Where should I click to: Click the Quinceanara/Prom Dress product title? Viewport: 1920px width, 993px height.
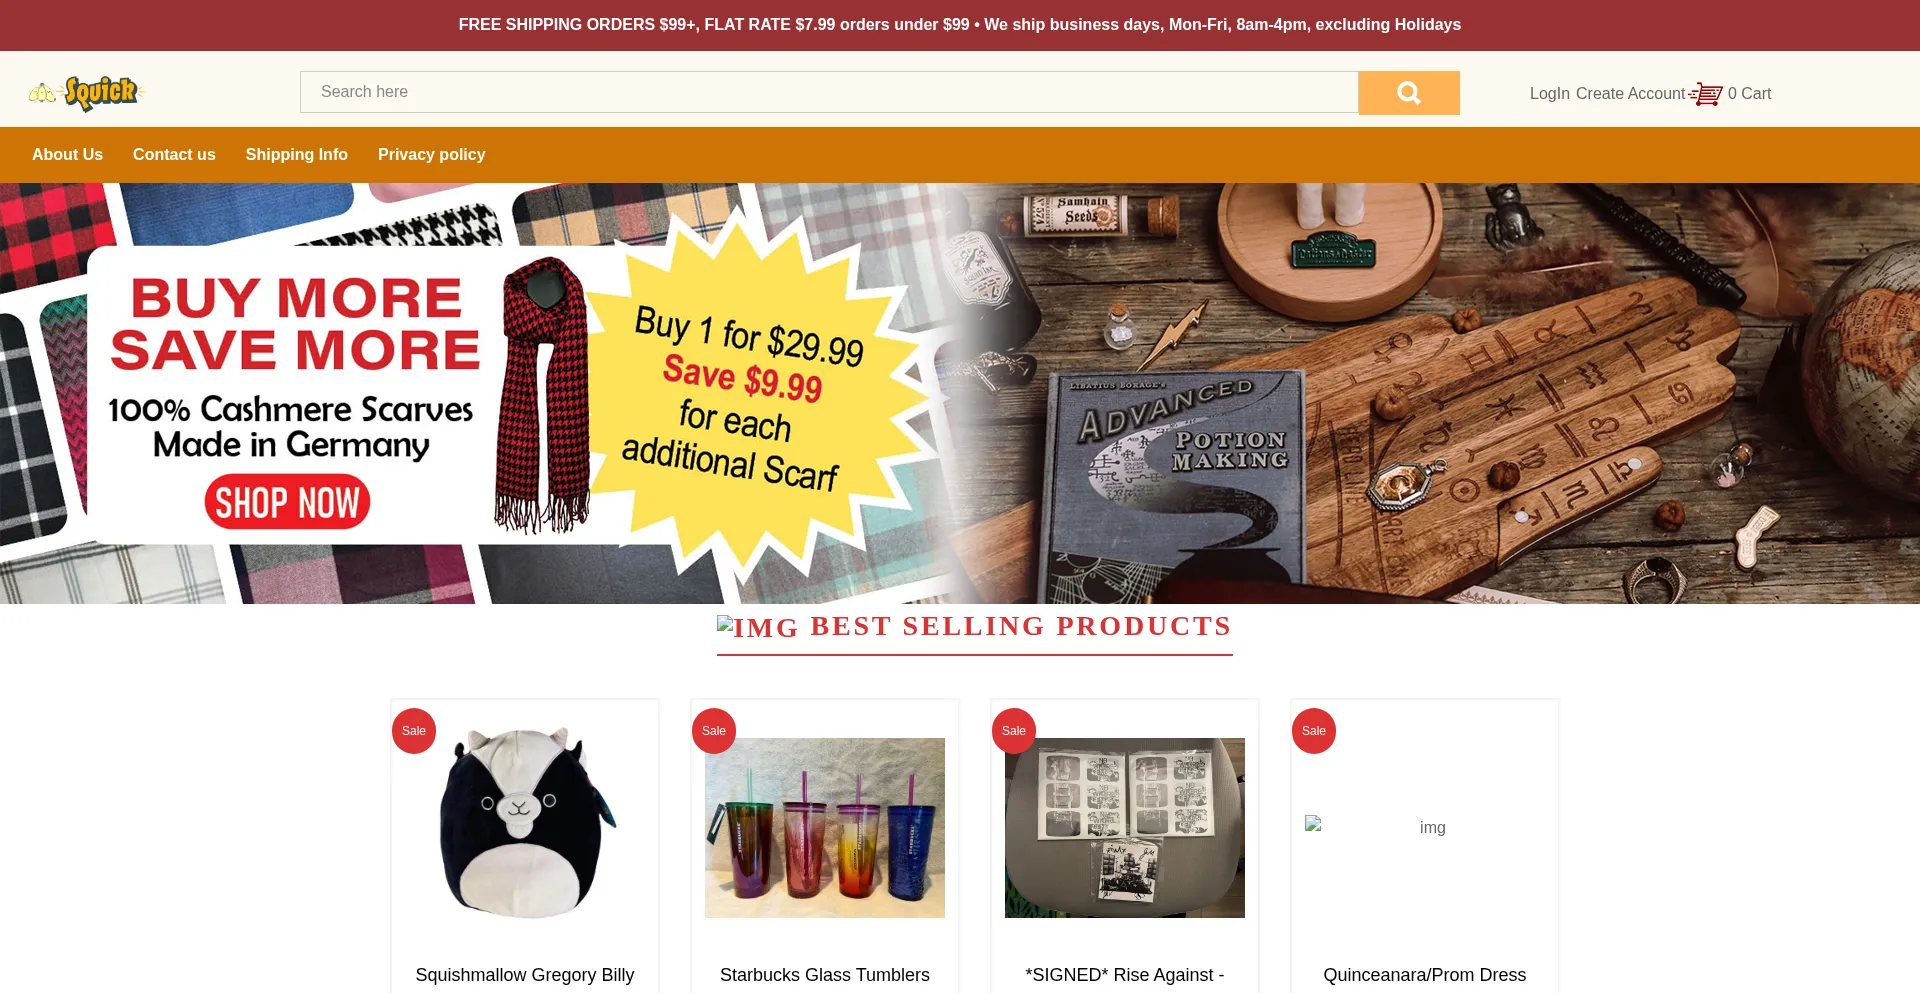(x=1425, y=975)
